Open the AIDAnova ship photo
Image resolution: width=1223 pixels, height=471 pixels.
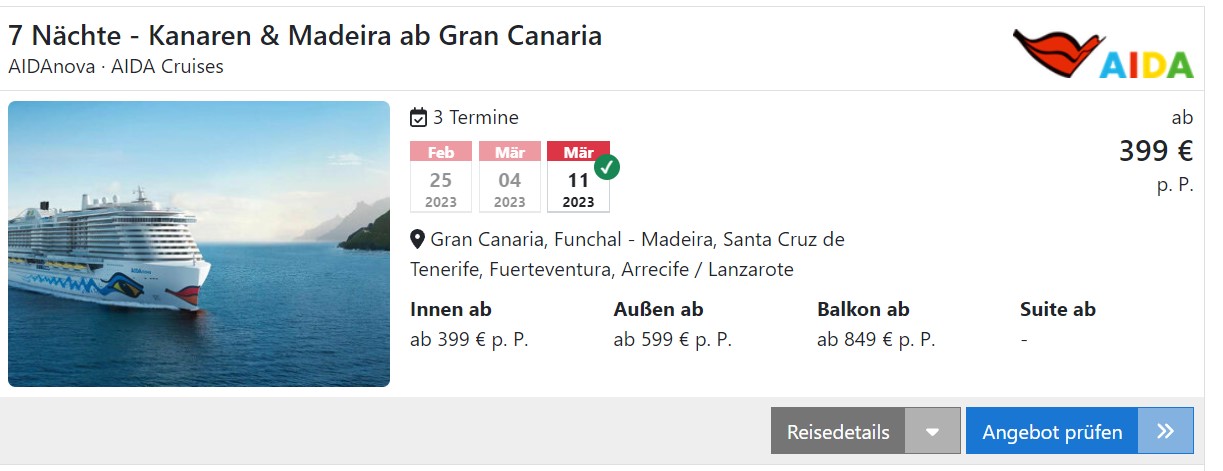pyautogui.click(x=199, y=244)
